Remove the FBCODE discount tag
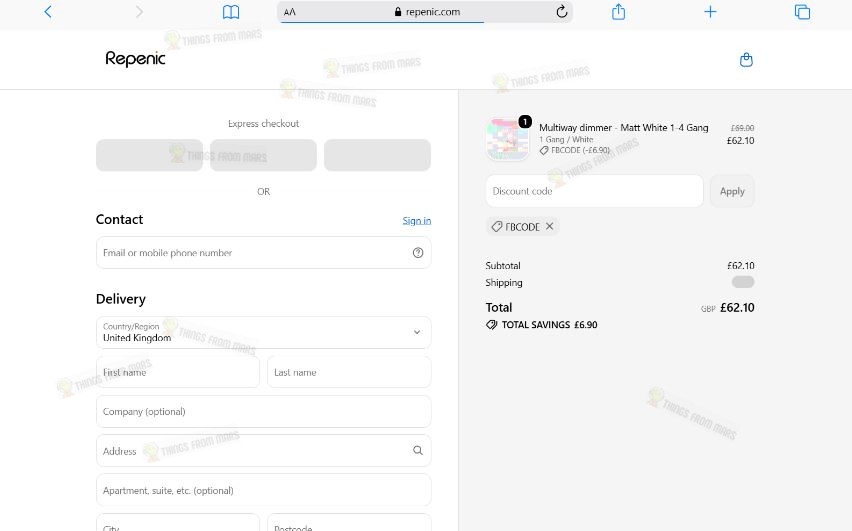Screen dimensions: 852x531 coord(550,226)
